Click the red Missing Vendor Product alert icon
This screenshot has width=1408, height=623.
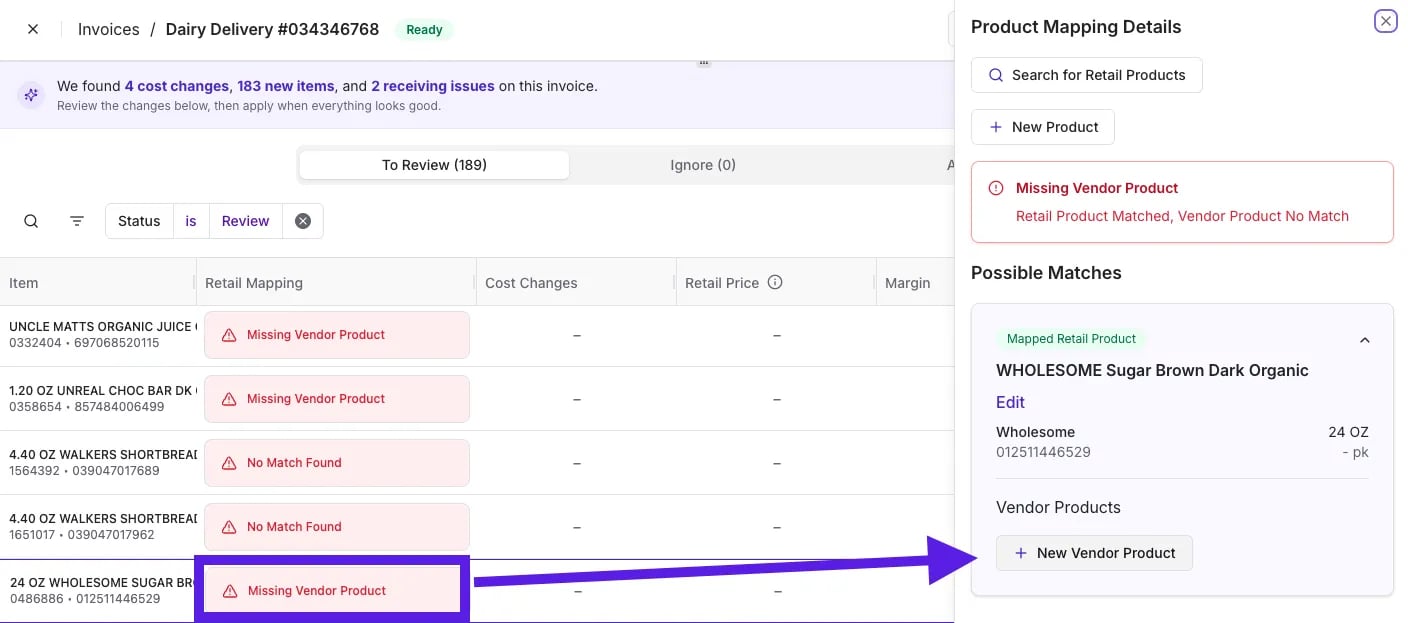pyautogui.click(x=996, y=188)
